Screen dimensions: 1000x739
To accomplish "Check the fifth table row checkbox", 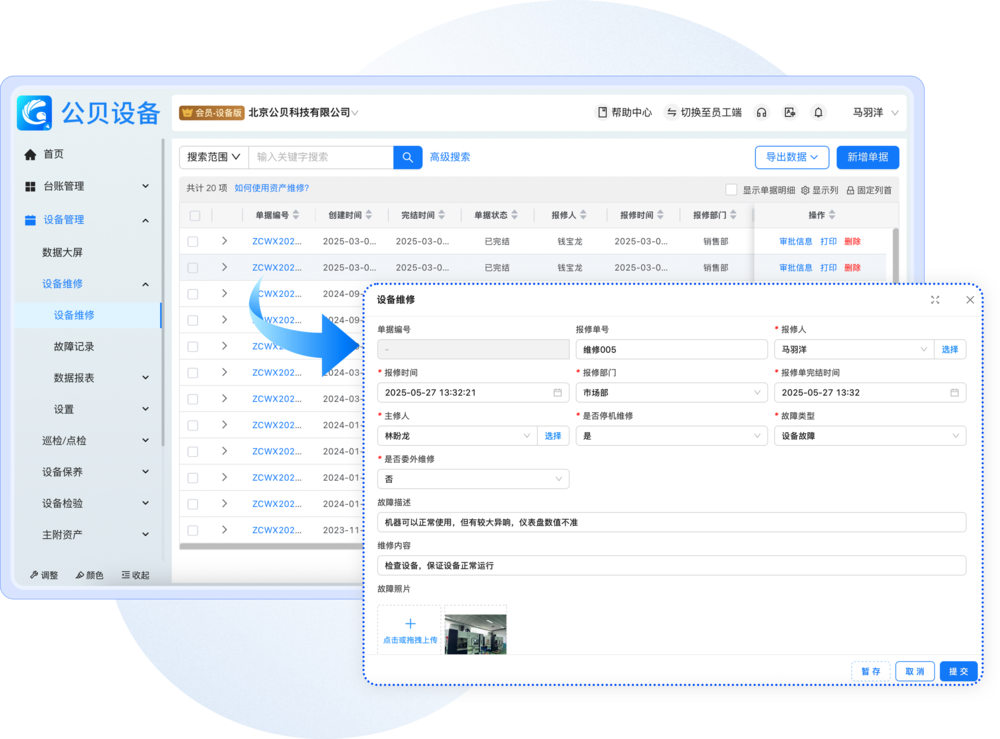I will point(193,346).
